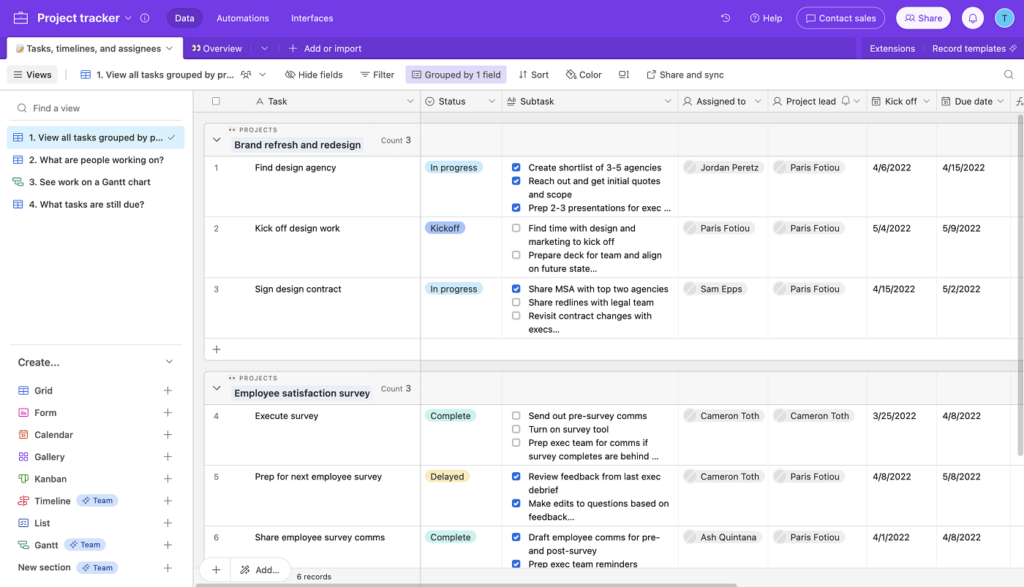Open record coloring with the Color icon
Screen dimensions: 1024x587
coord(583,74)
